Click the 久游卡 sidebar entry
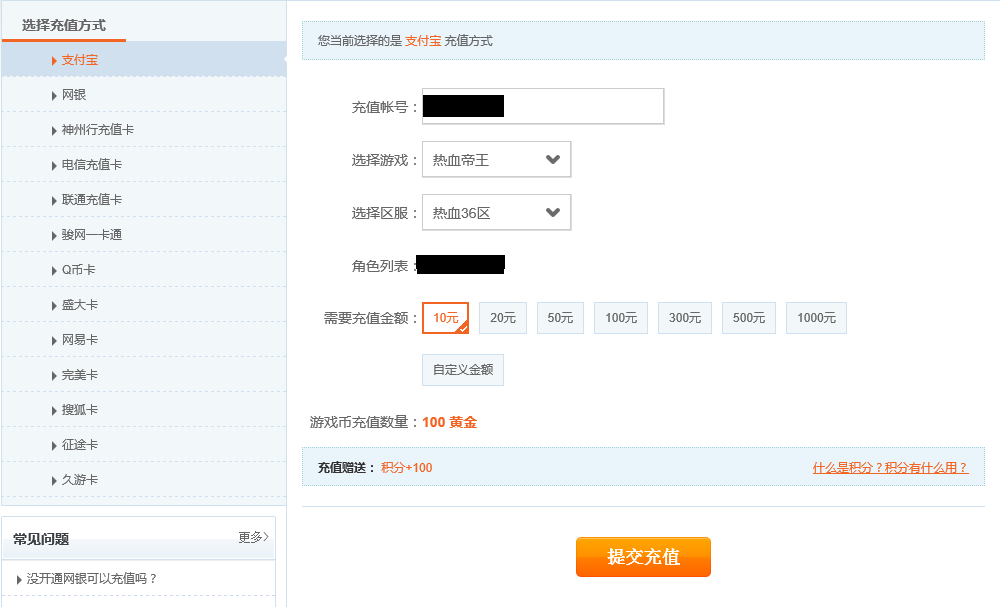This screenshot has height=607, width=1000. [x=80, y=480]
